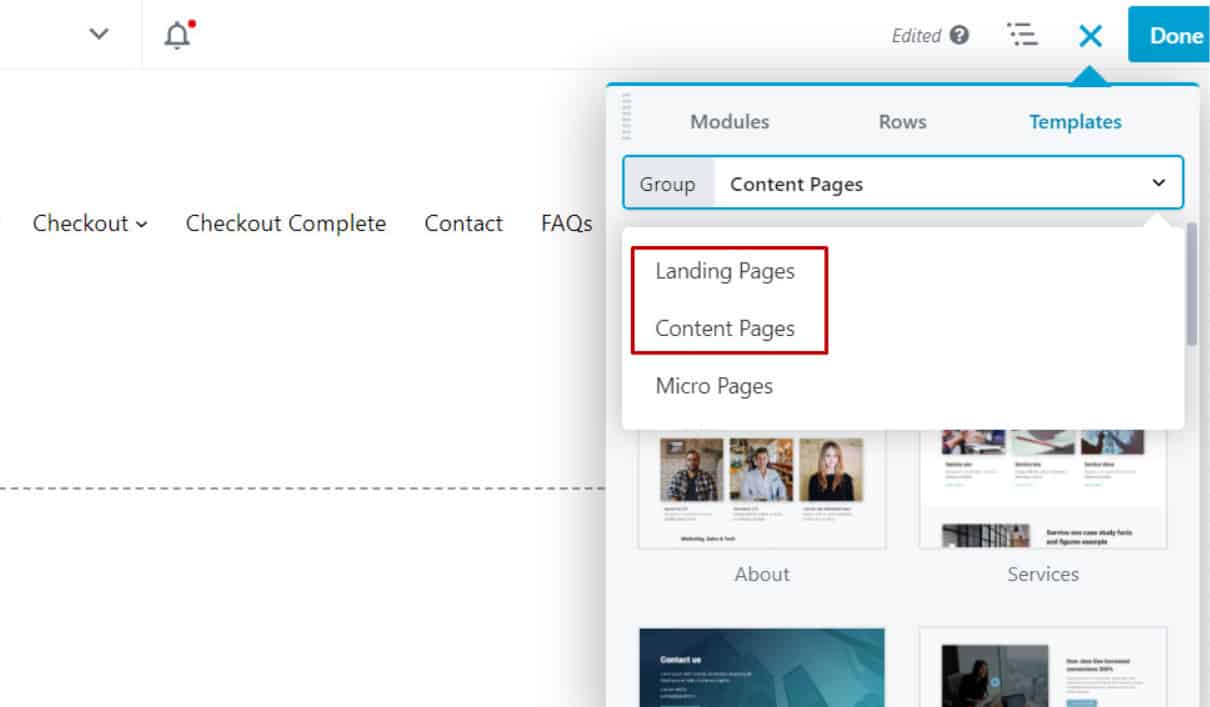Select the Templates tab
The image size is (1210, 707).
point(1075,122)
